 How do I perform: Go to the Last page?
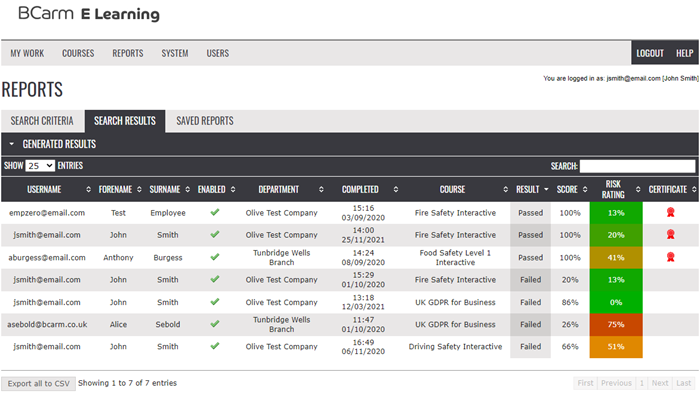[x=683, y=383]
